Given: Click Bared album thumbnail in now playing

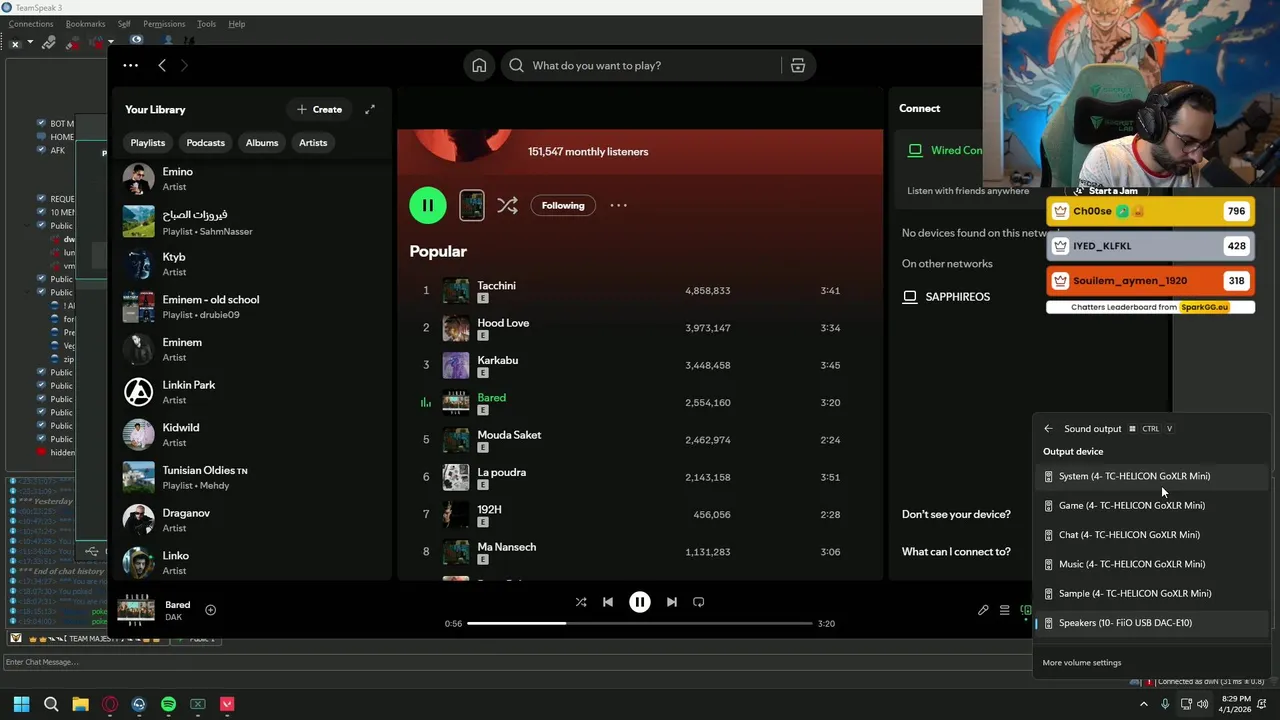Looking at the screenshot, I should tap(136, 609).
